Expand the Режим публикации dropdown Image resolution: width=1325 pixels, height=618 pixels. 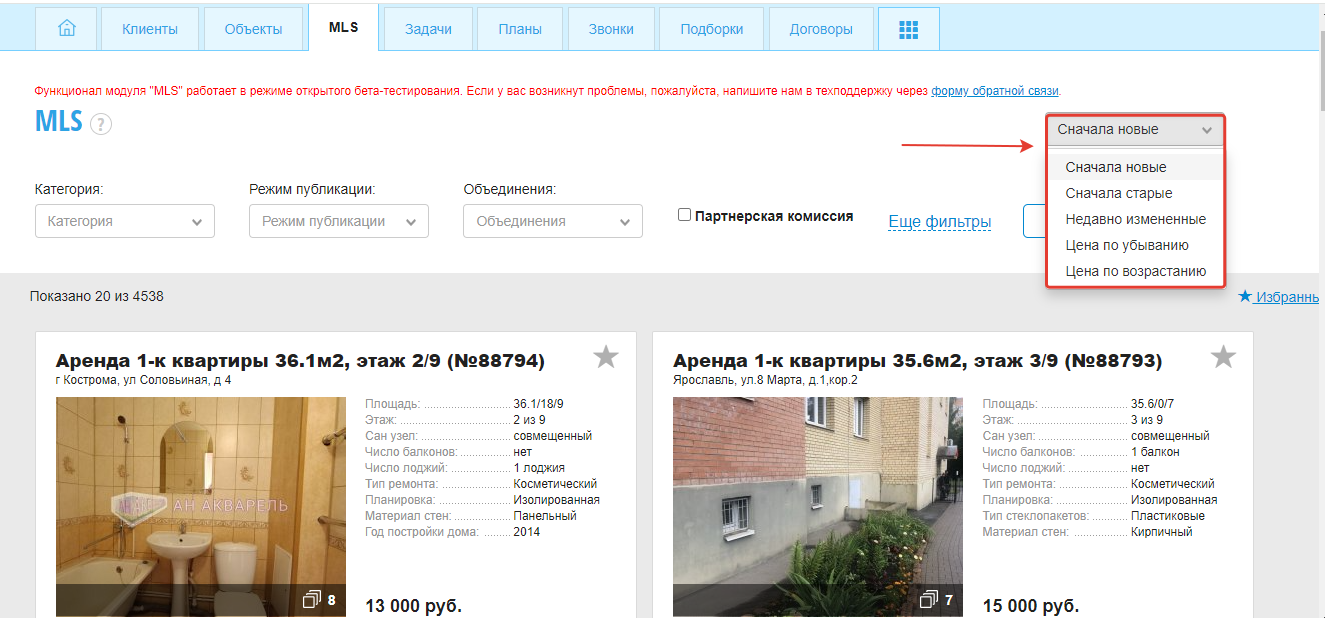click(339, 221)
